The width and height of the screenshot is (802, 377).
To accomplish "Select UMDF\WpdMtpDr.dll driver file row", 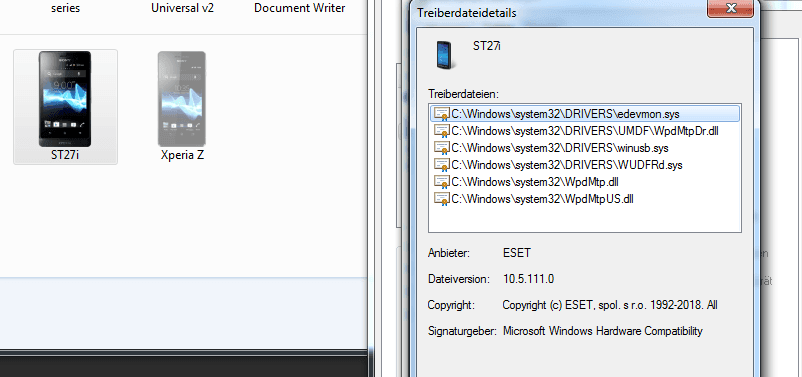I will pyautogui.click(x=585, y=130).
